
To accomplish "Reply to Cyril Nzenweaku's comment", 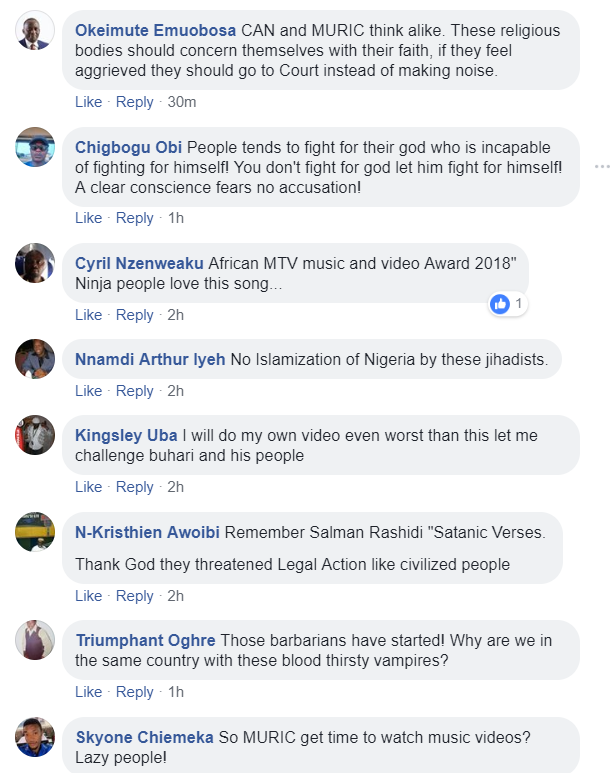I will click(135, 315).
